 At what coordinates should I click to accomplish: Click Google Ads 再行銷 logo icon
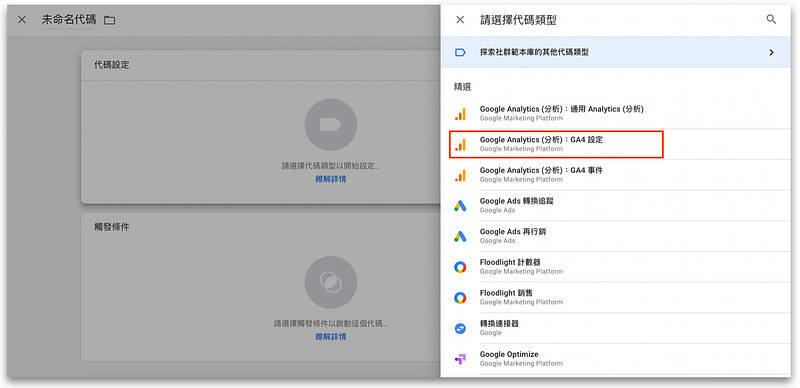[x=460, y=236]
